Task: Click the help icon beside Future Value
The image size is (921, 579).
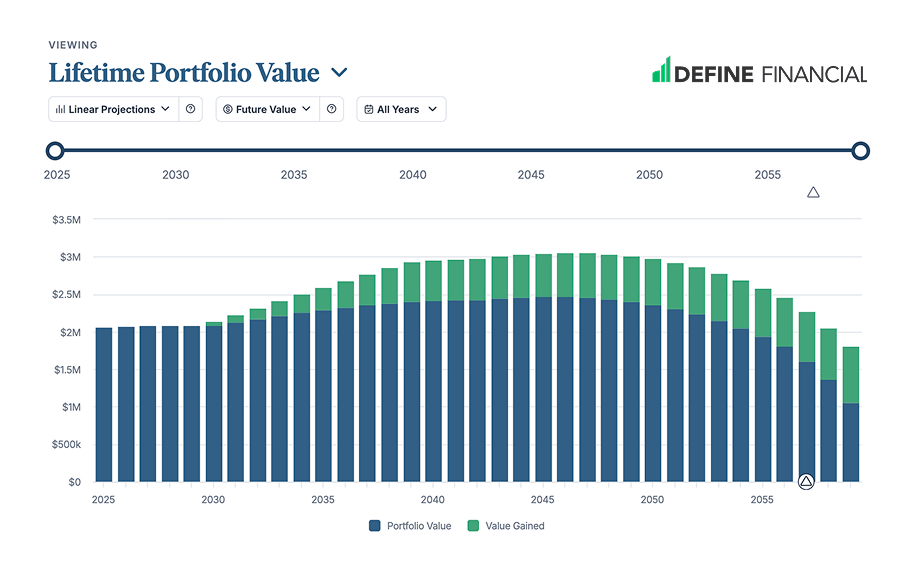Action: (332, 109)
